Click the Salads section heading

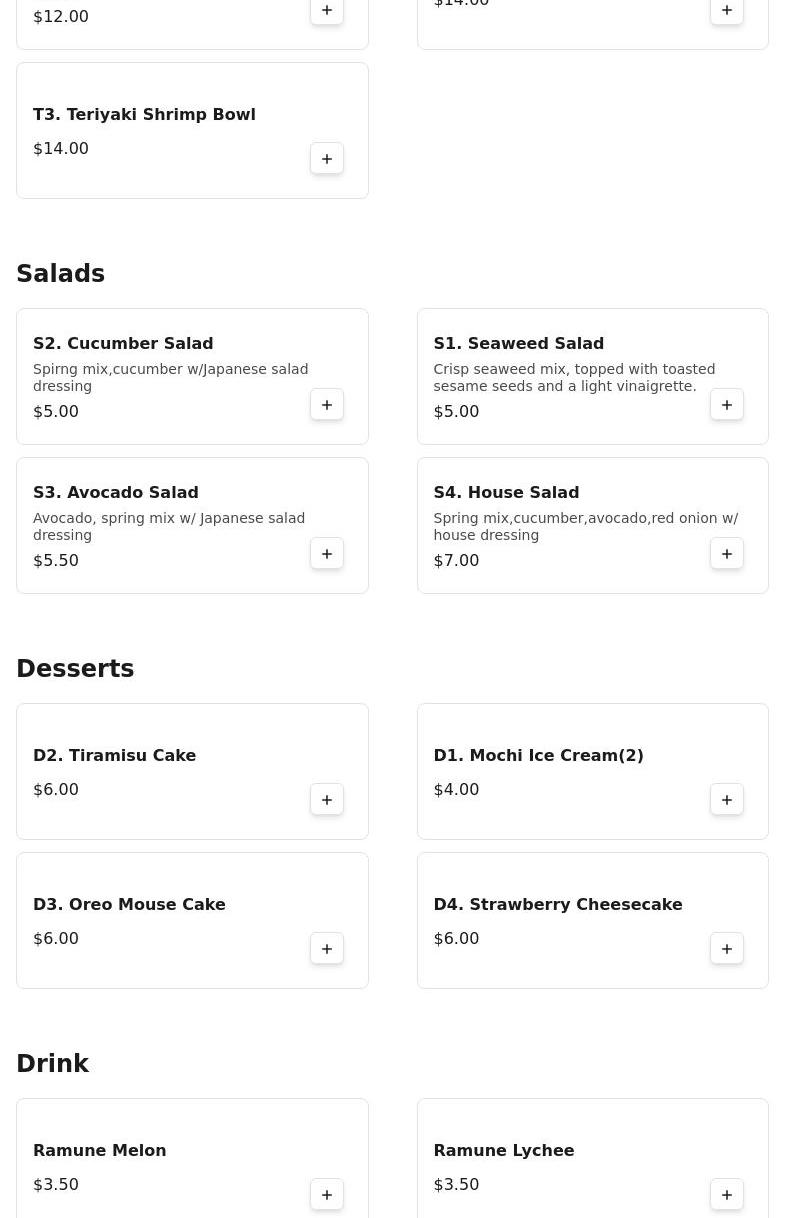60,274
